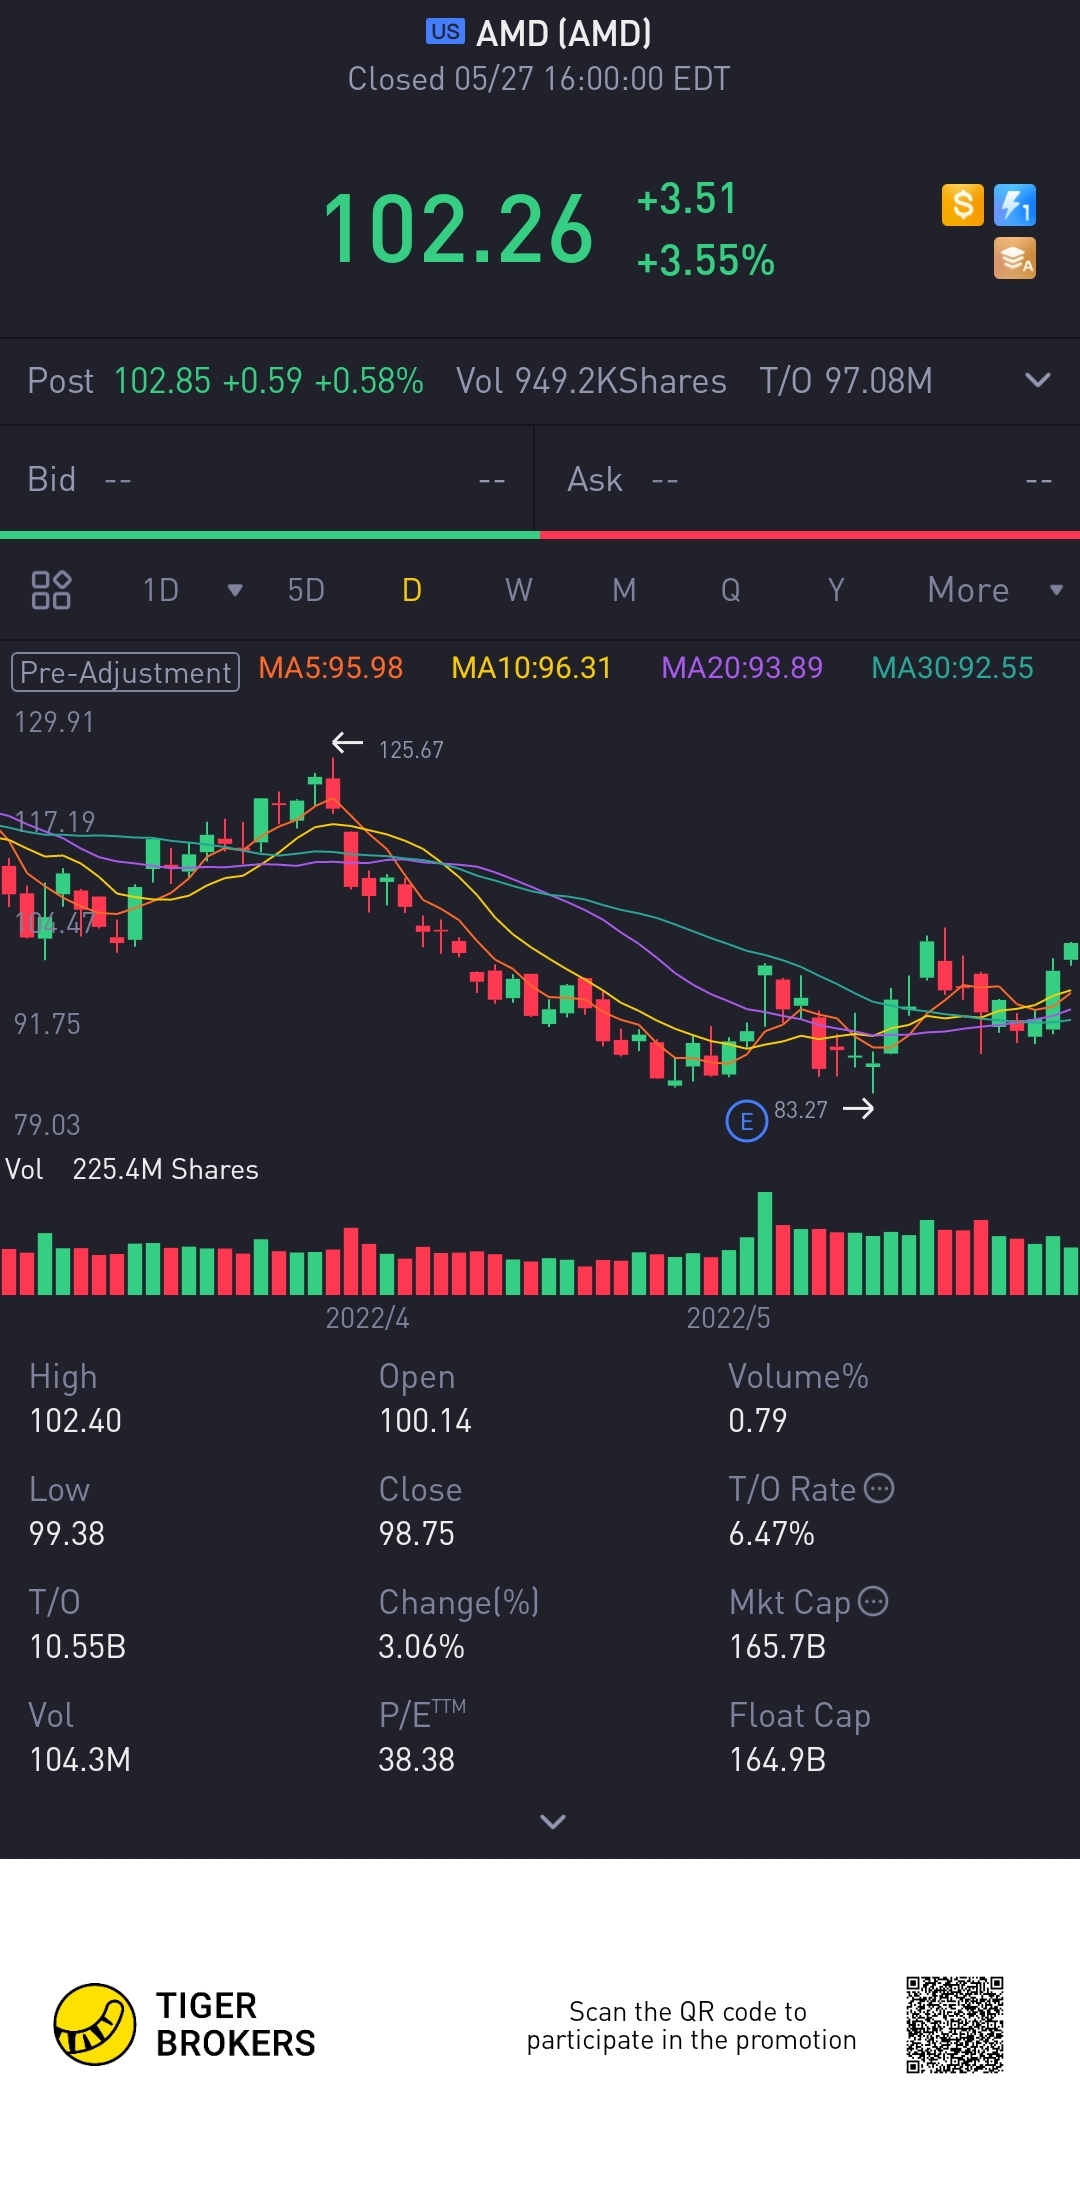Image resolution: width=1080 pixels, height=2191 pixels.
Task: Tap the Low value 99.38
Action: pos(67,1534)
